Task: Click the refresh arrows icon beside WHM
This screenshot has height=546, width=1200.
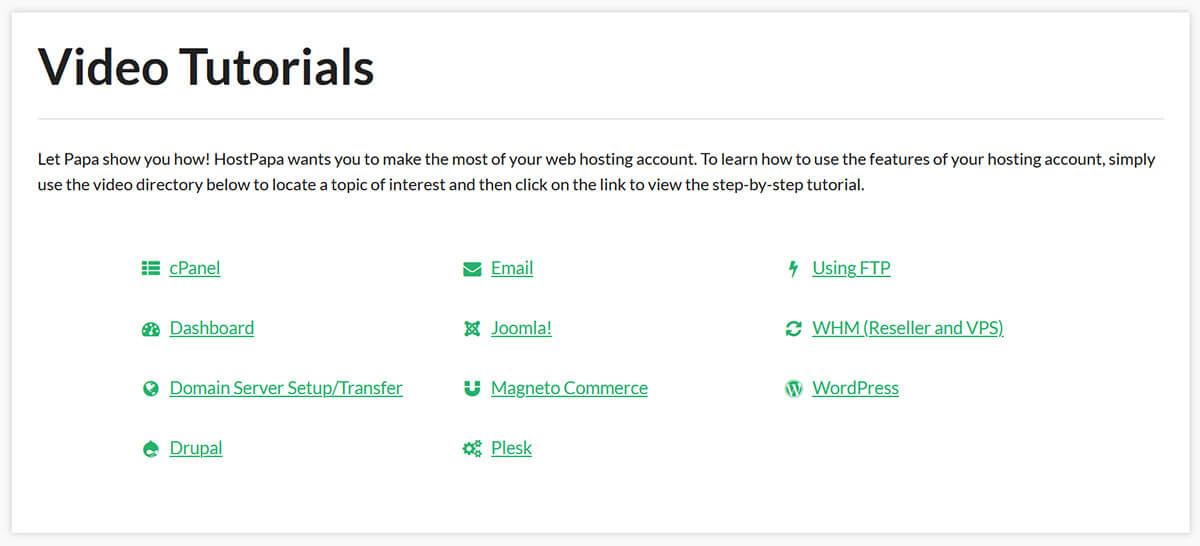Action: (794, 329)
